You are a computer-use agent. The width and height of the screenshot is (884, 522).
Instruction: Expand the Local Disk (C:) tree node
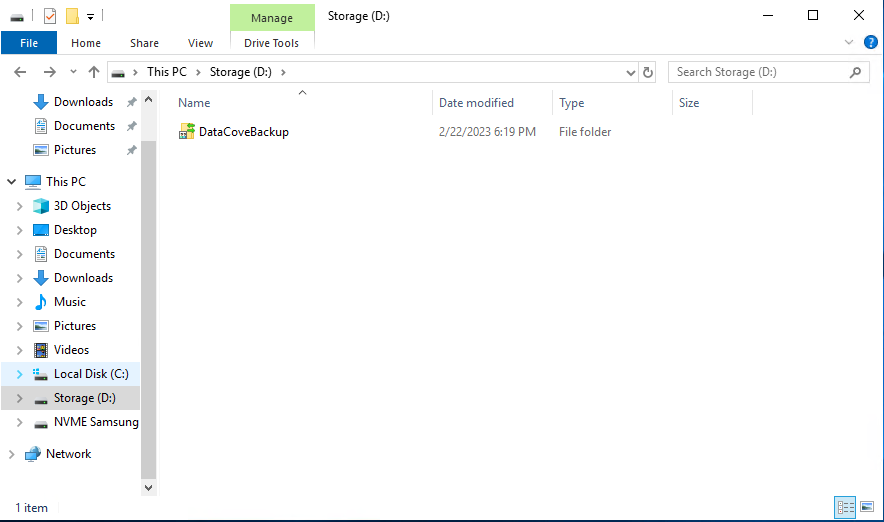click(20, 374)
